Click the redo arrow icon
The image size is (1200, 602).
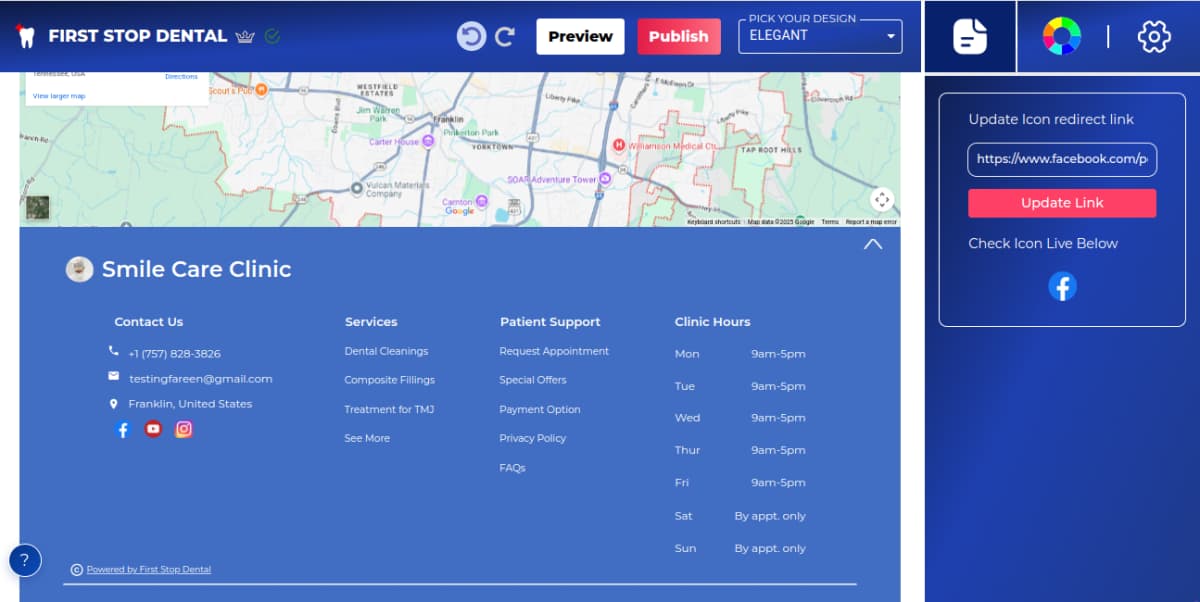pos(505,36)
